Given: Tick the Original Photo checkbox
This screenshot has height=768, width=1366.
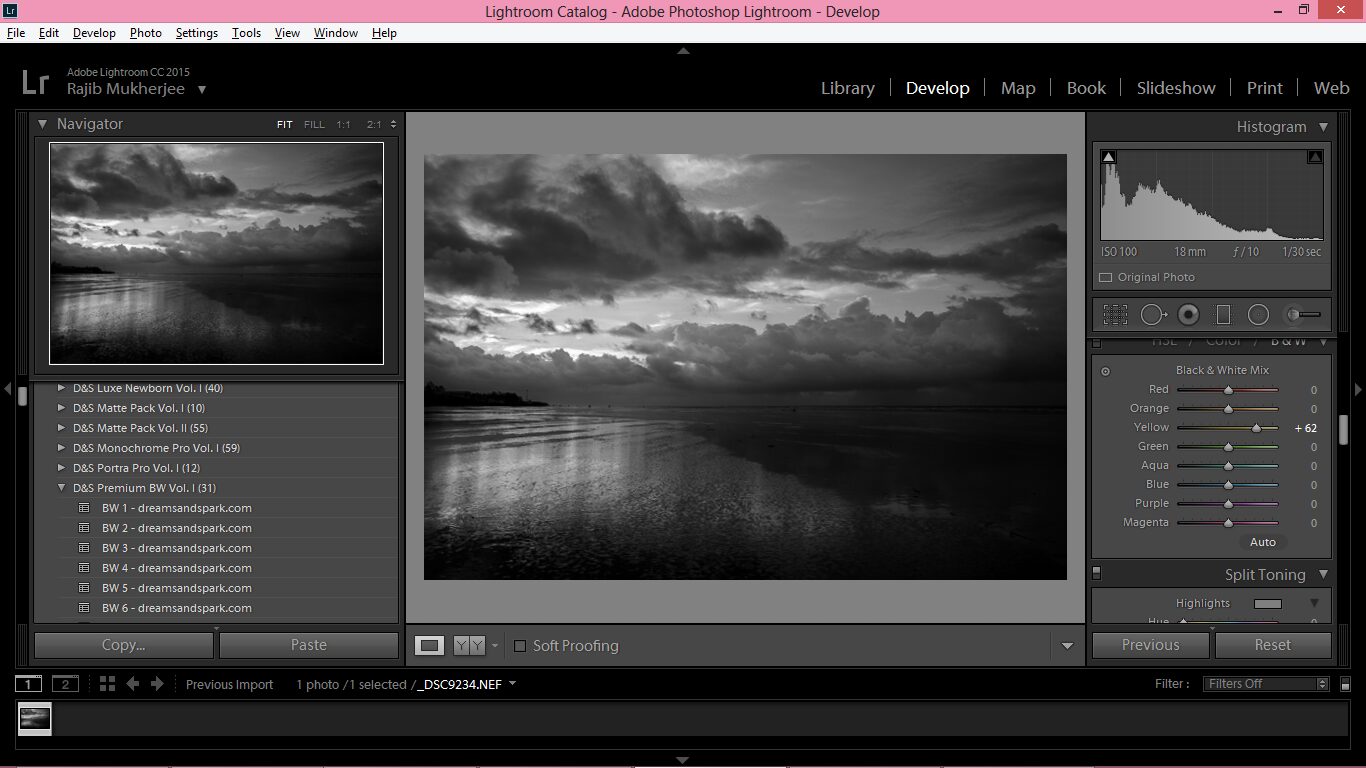Looking at the screenshot, I should [1105, 278].
